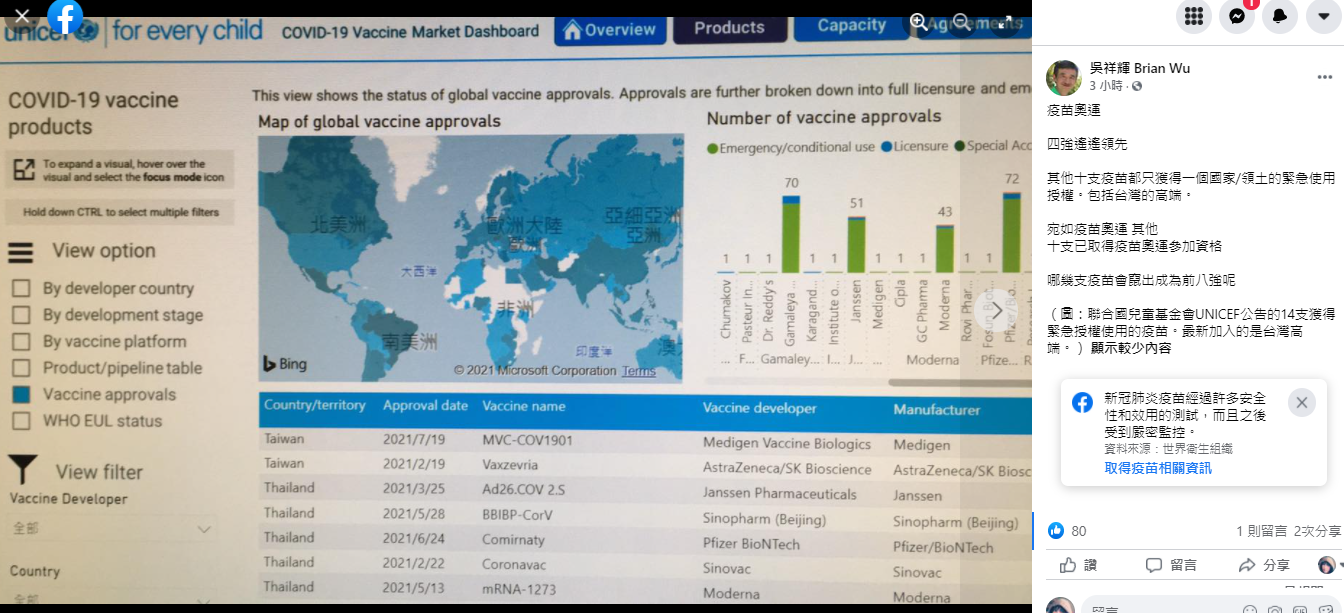This screenshot has width=1344, height=613.
Task: Enter fullscreen photo view
Action: [x=1004, y=21]
